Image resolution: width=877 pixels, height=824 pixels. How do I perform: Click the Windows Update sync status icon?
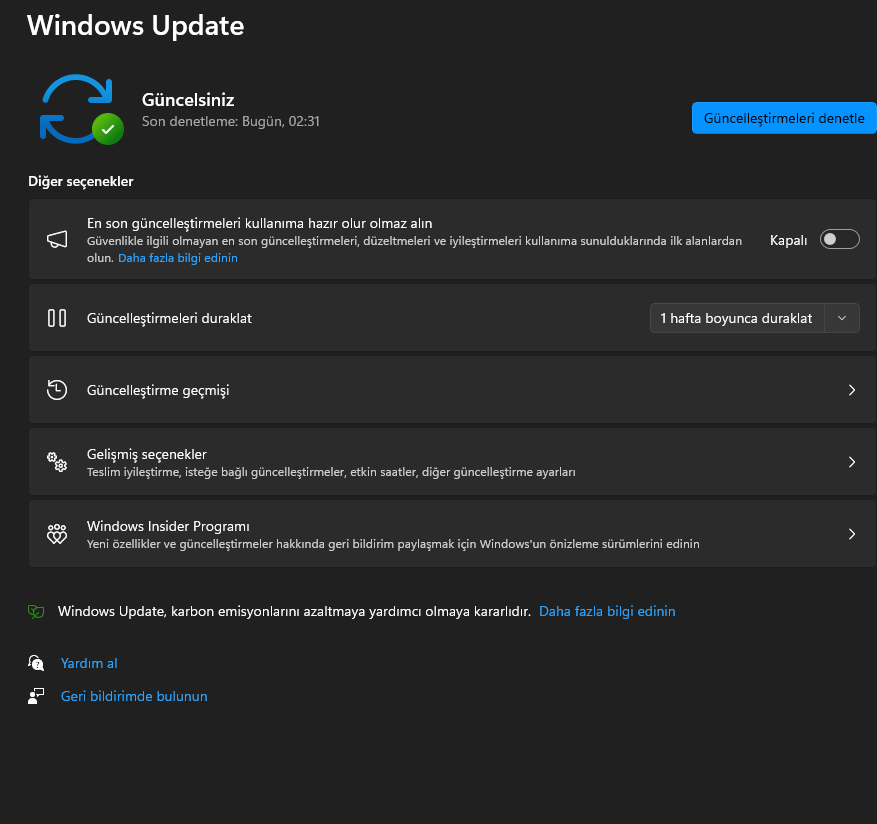point(80,109)
